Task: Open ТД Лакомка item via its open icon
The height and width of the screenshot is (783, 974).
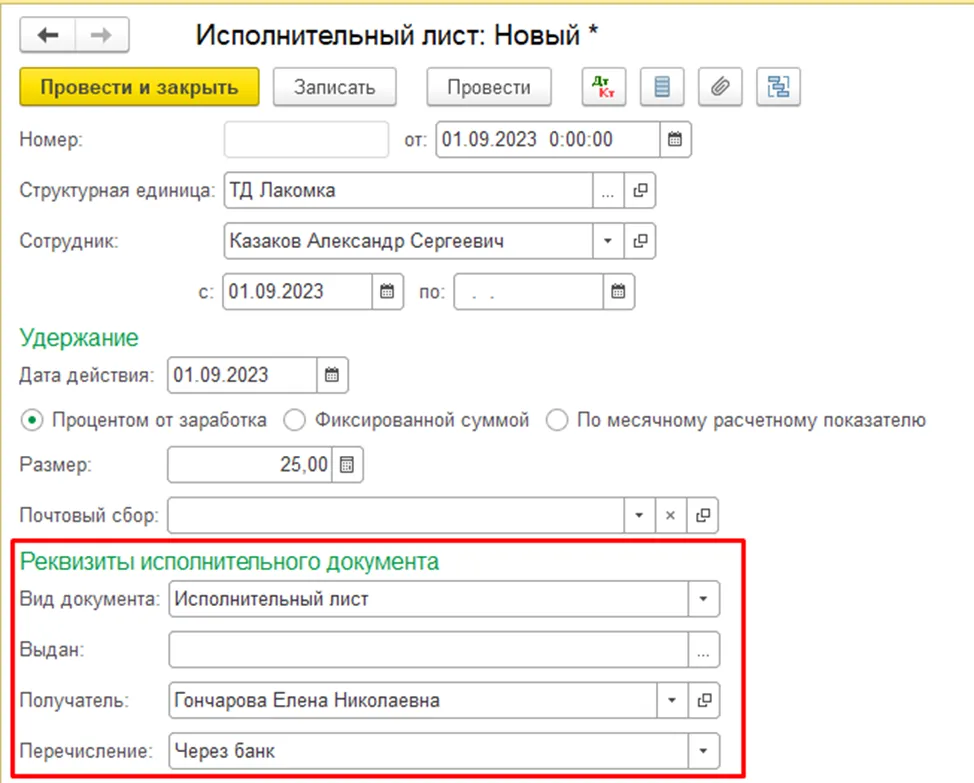Action: (640, 191)
